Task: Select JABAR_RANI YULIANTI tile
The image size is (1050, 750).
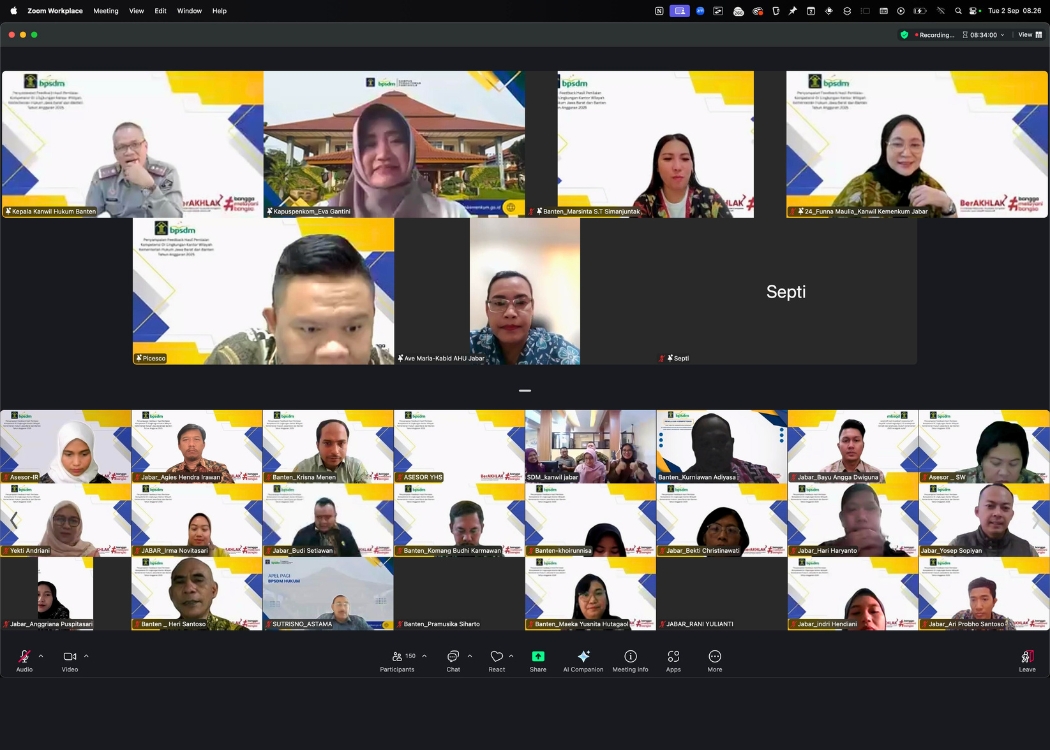Action: tap(722, 593)
